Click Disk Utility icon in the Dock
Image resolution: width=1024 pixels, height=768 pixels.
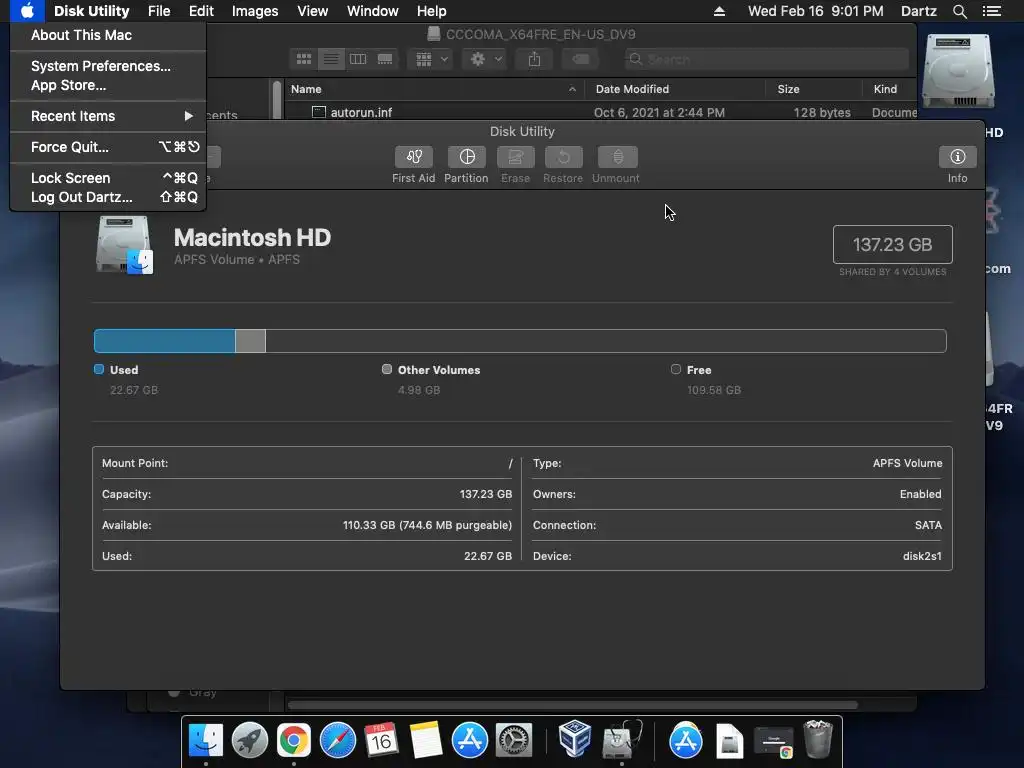pos(621,739)
